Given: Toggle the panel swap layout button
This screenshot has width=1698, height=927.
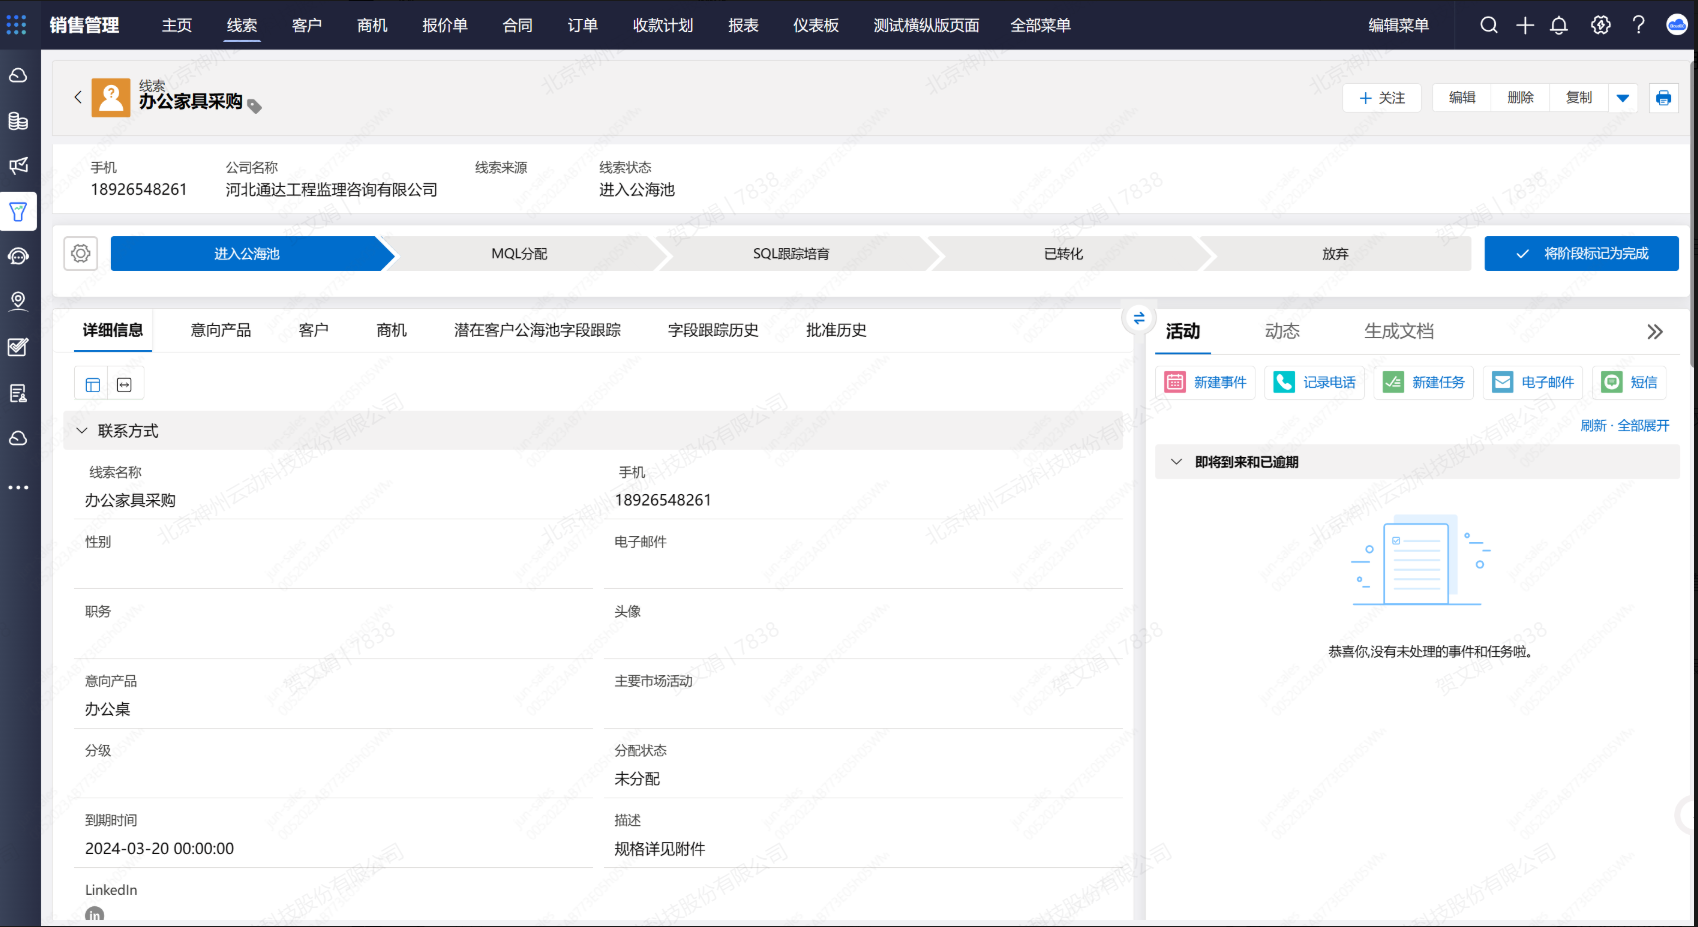Looking at the screenshot, I should coord(1138,318).
